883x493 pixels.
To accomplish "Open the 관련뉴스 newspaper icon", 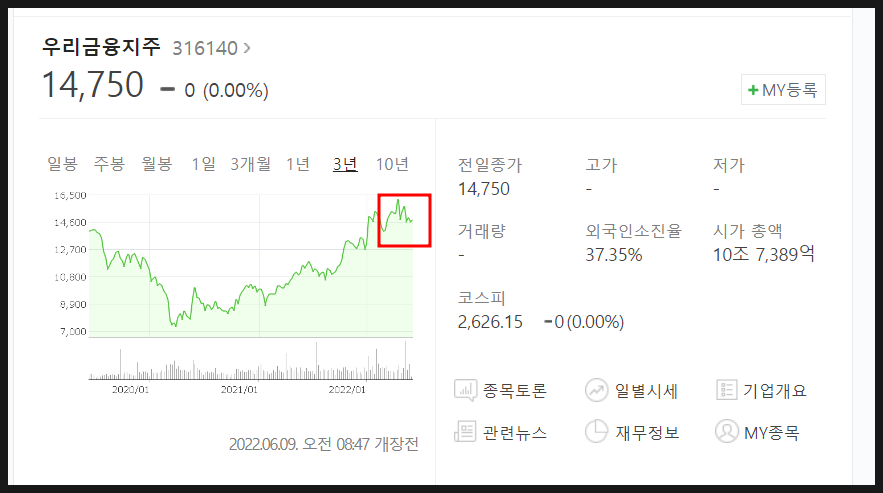I will point(465,432).
